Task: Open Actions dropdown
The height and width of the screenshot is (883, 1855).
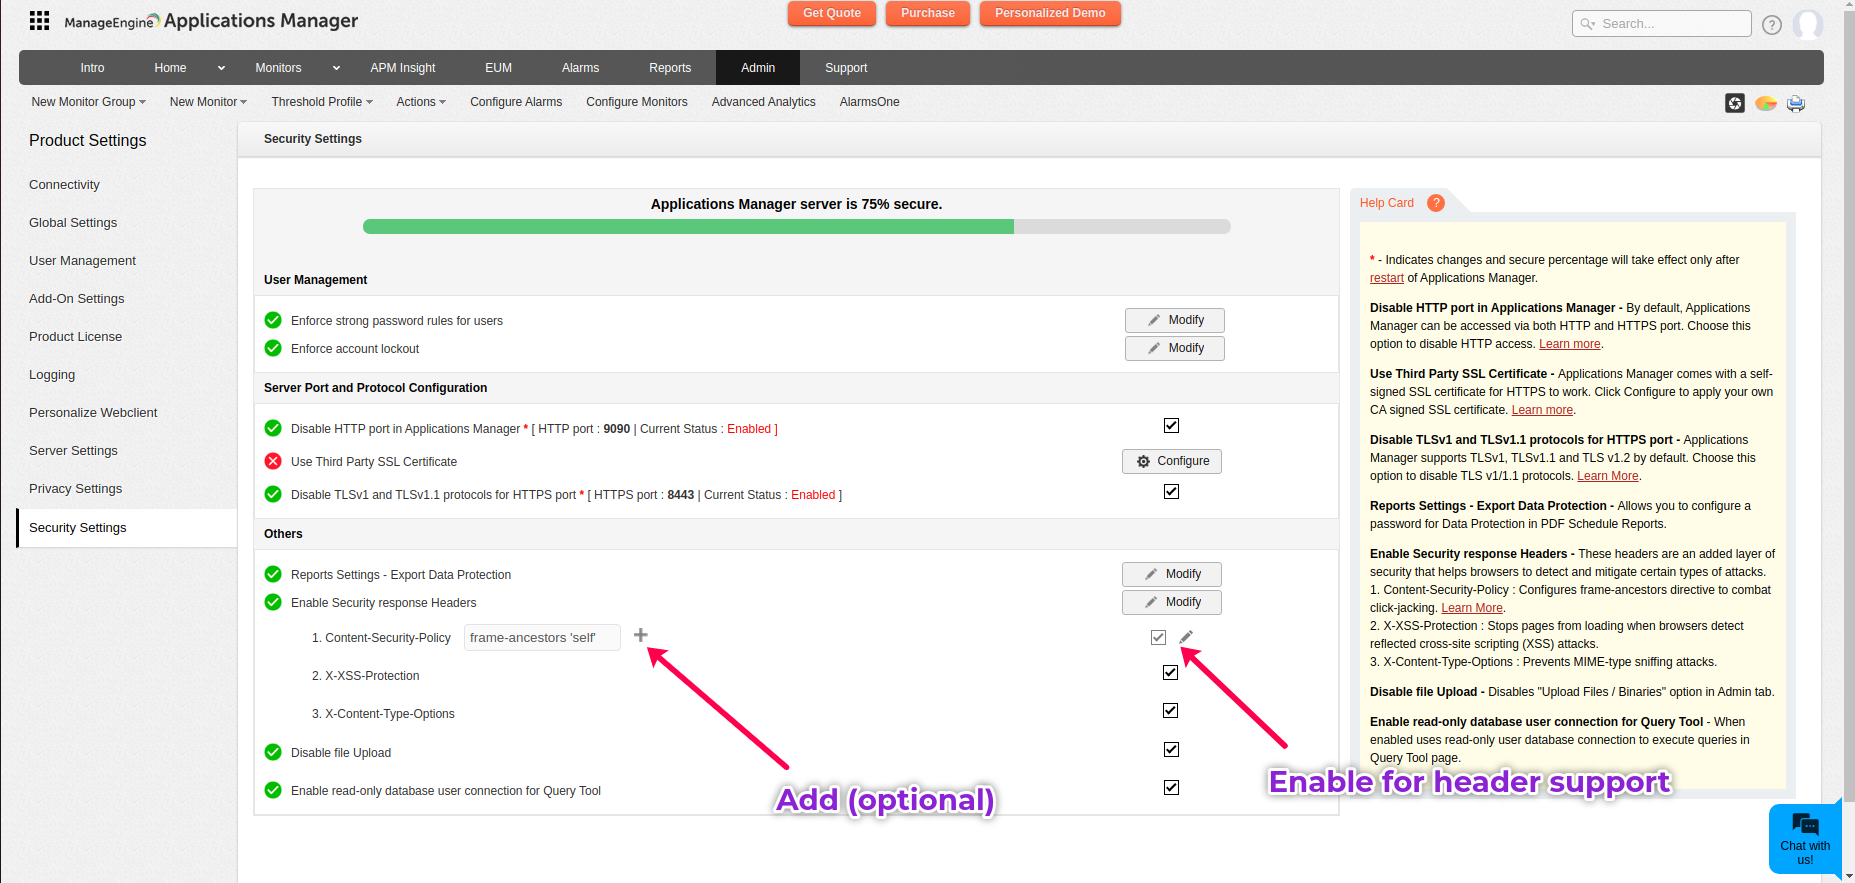Action: coord(421,102)
